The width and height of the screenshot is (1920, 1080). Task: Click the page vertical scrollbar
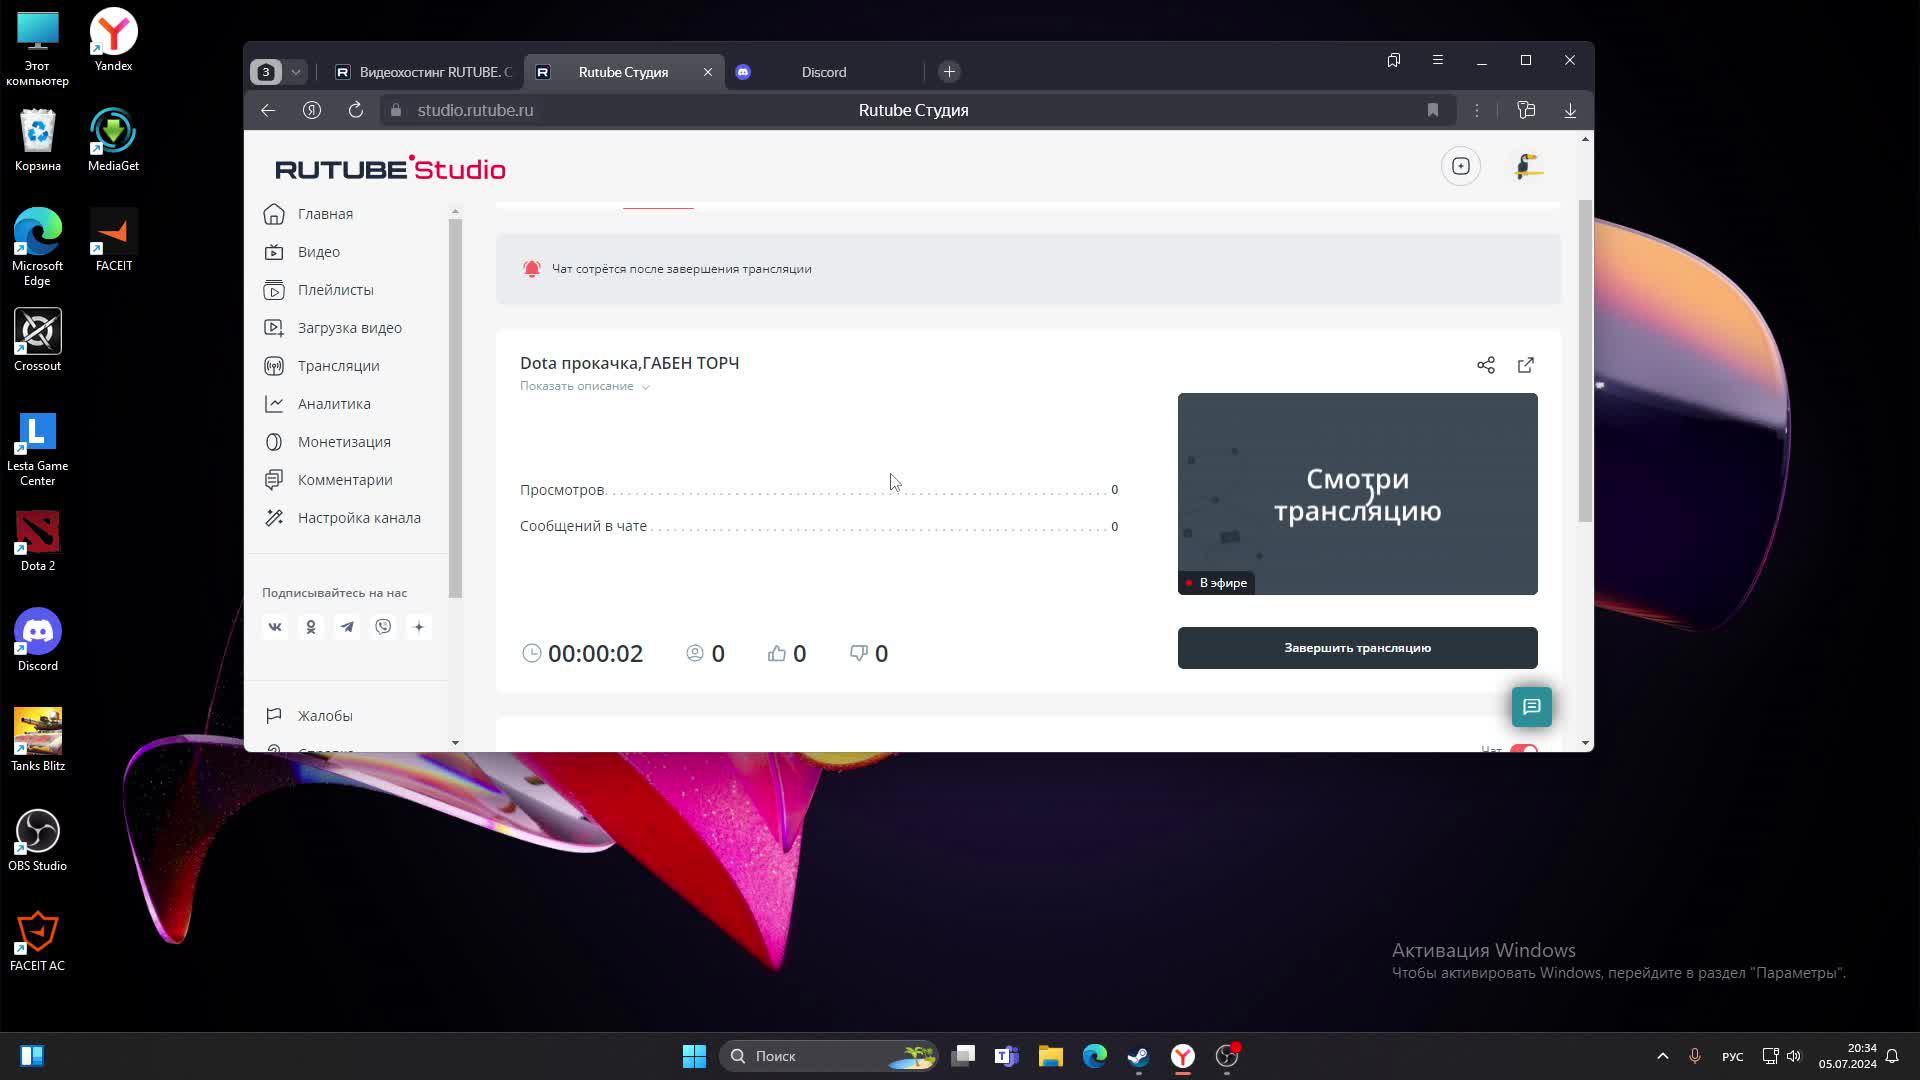click(1584, 360)
